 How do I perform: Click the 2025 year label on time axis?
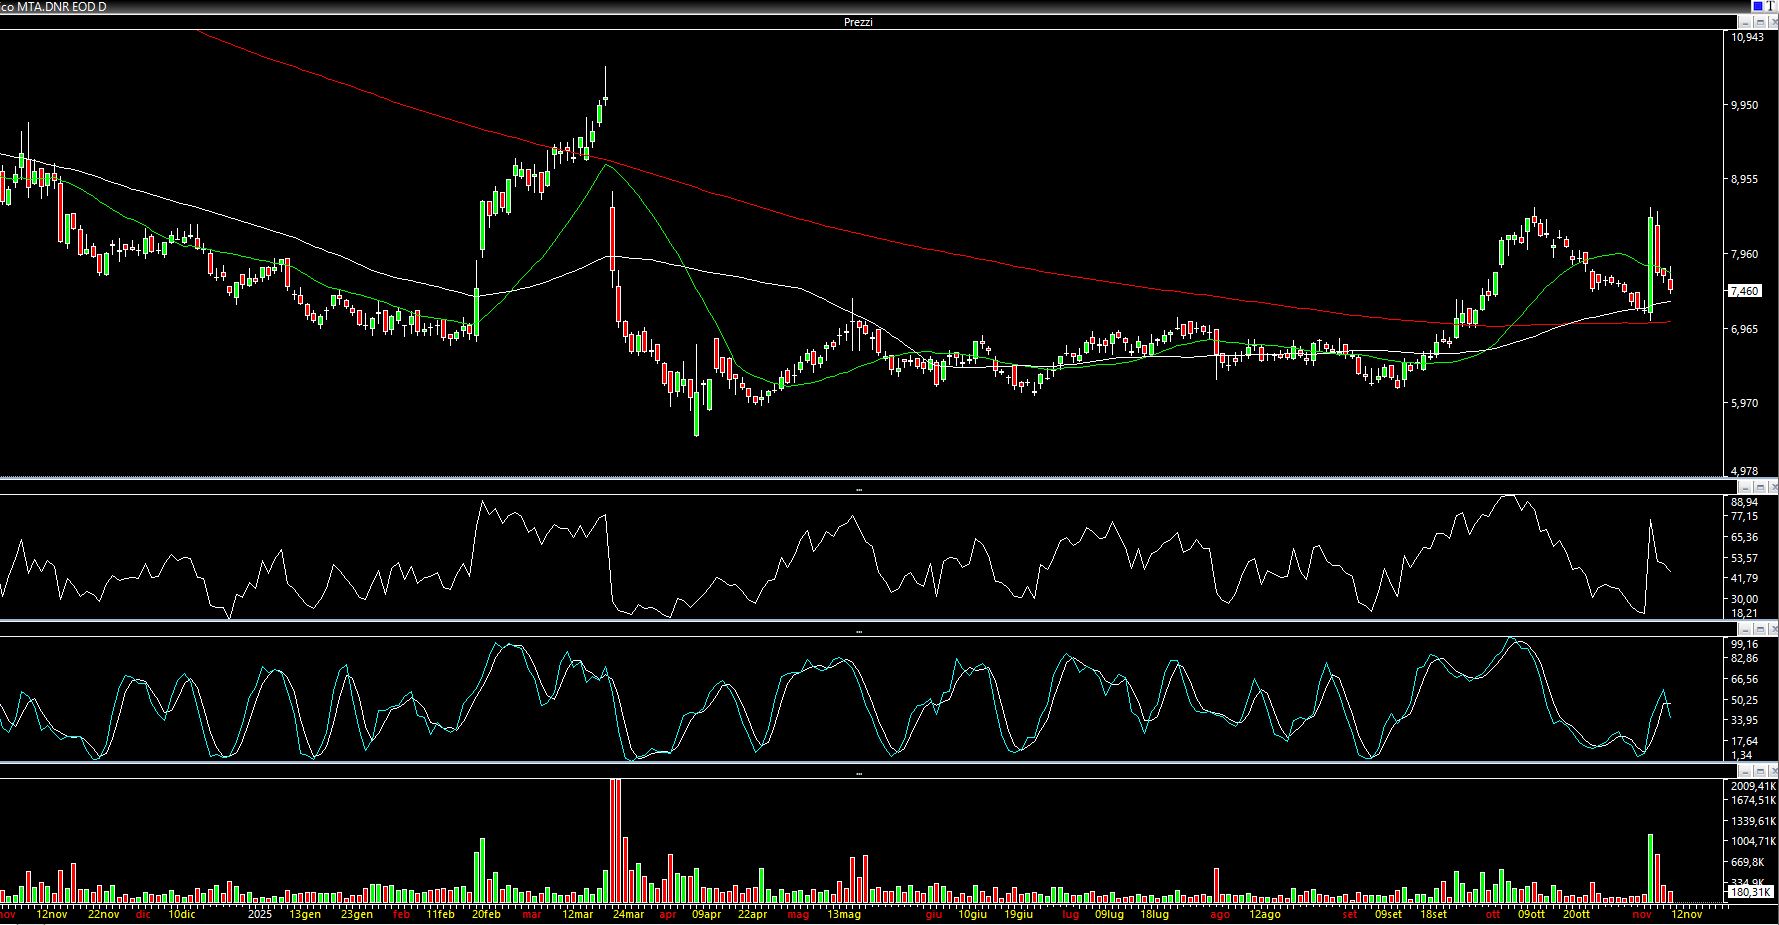click(259, 914)
